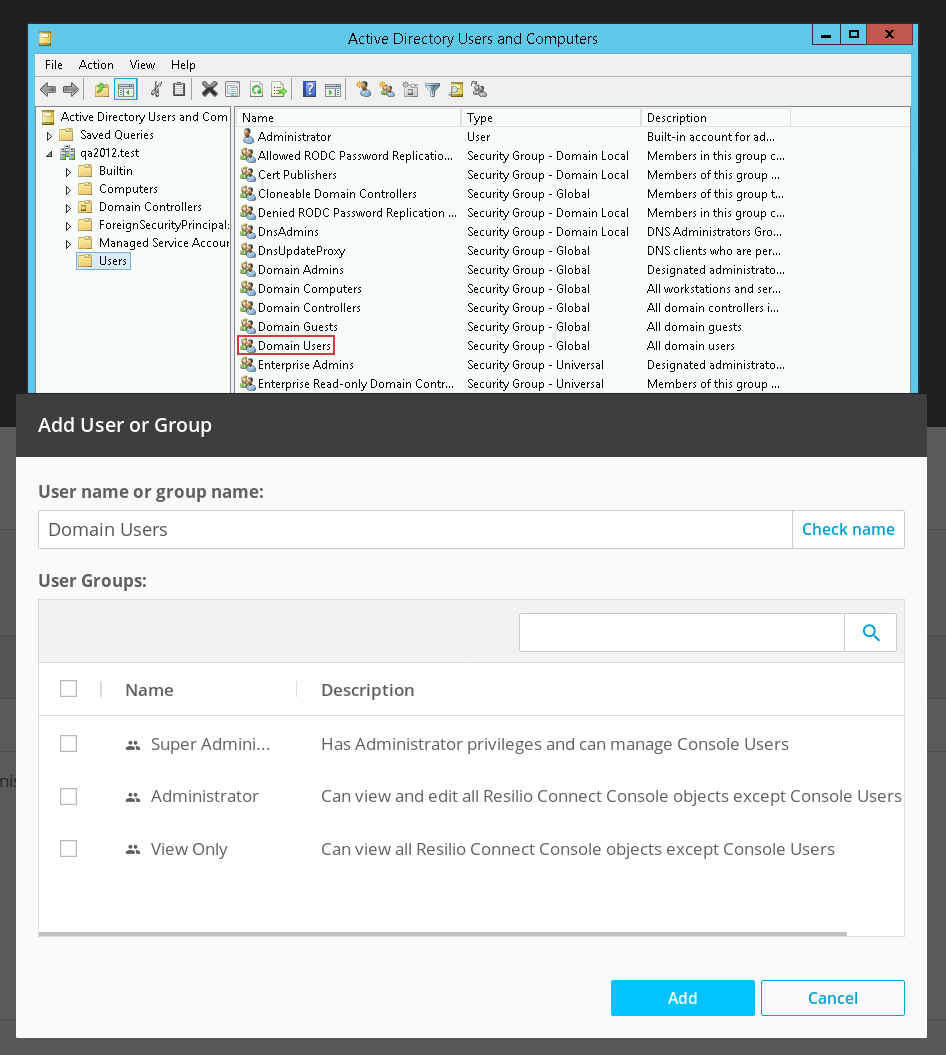Check the Super Admin group checkbox
This screenshot has width=946, height=1055.
click(x=69, y=744)
